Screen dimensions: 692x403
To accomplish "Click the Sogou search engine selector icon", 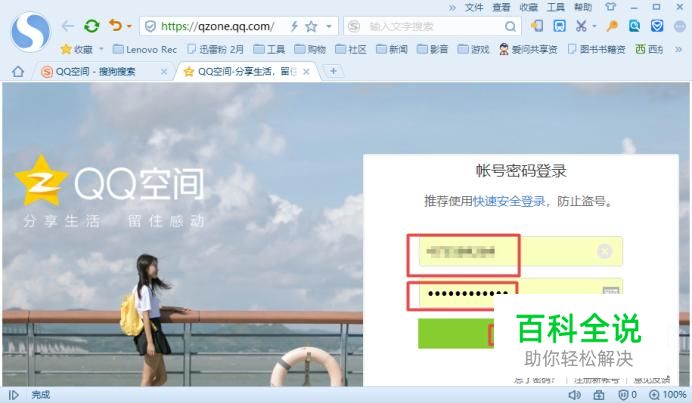I will pos(354,26).
